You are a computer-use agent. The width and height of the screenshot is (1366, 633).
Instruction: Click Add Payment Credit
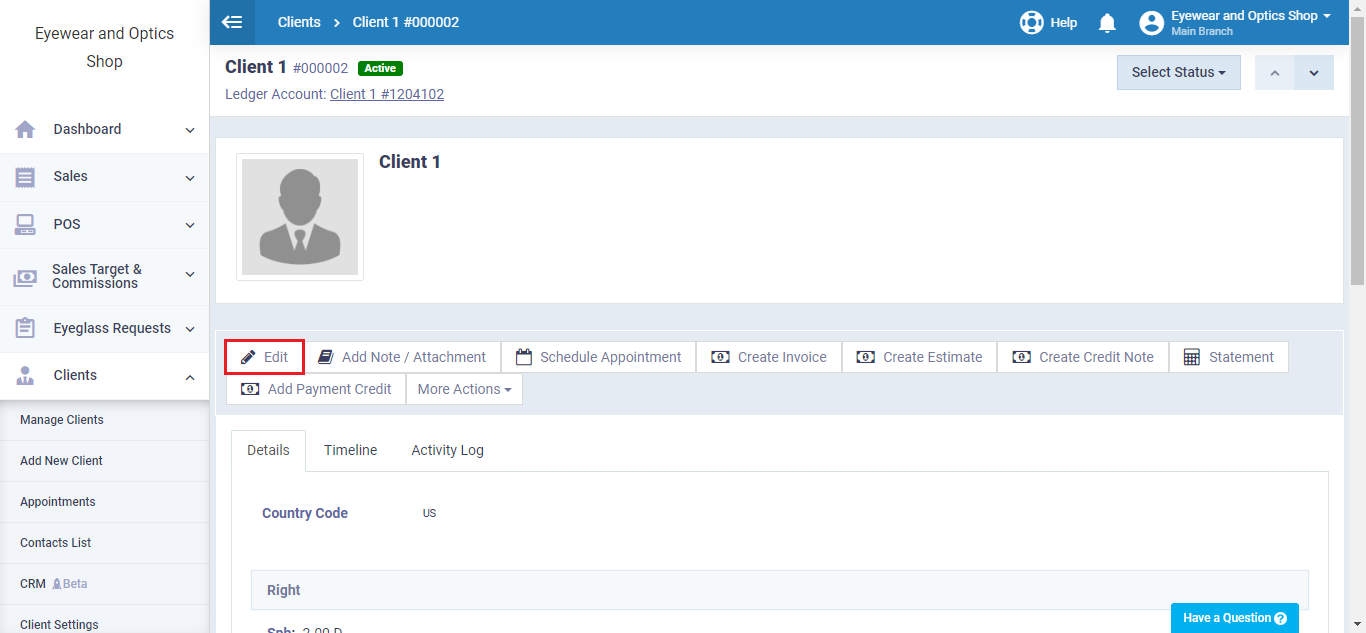tap(316, 389)
